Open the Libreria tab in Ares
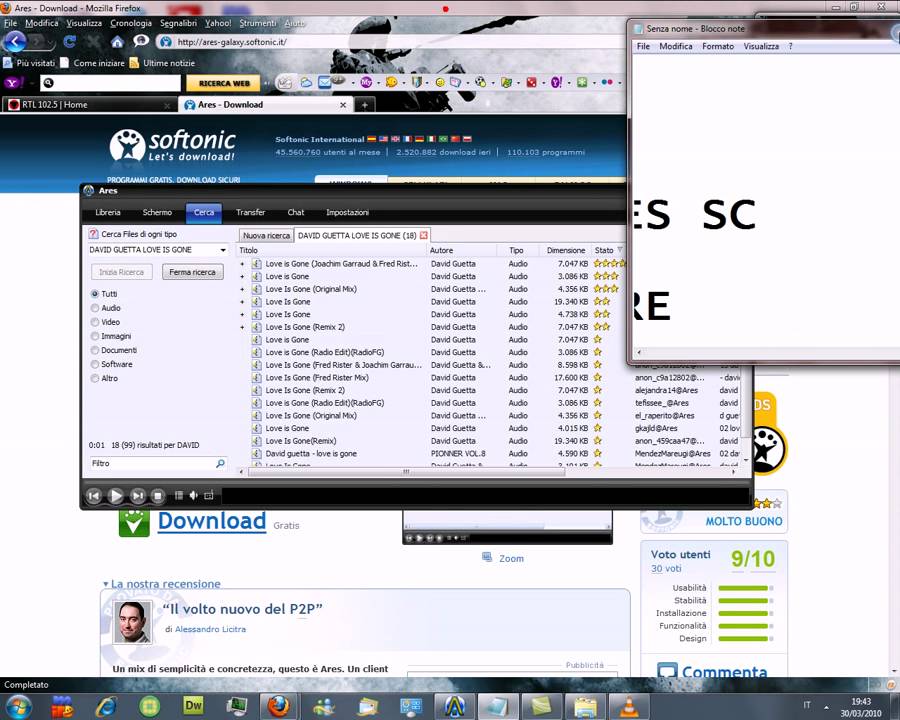The width and height of the screenshot is (900, 720). [108, 212]
